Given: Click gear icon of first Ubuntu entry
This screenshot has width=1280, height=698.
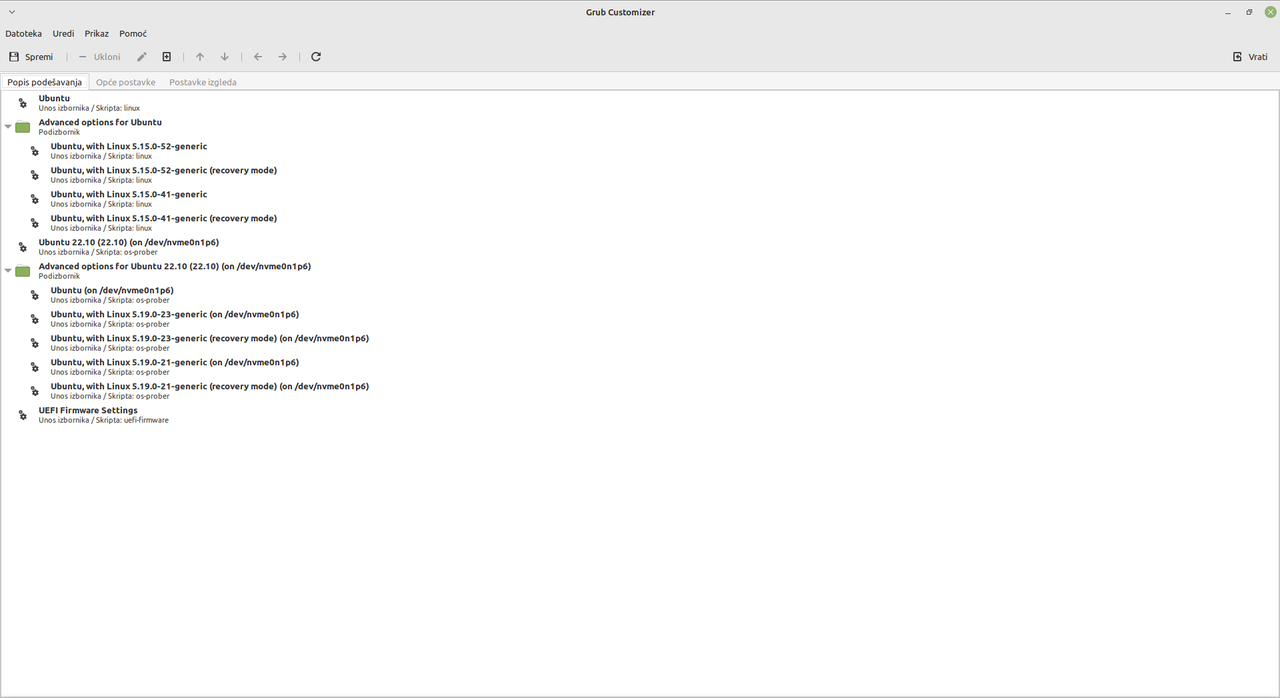Looking at the screenshot, I should pos(23,103).
